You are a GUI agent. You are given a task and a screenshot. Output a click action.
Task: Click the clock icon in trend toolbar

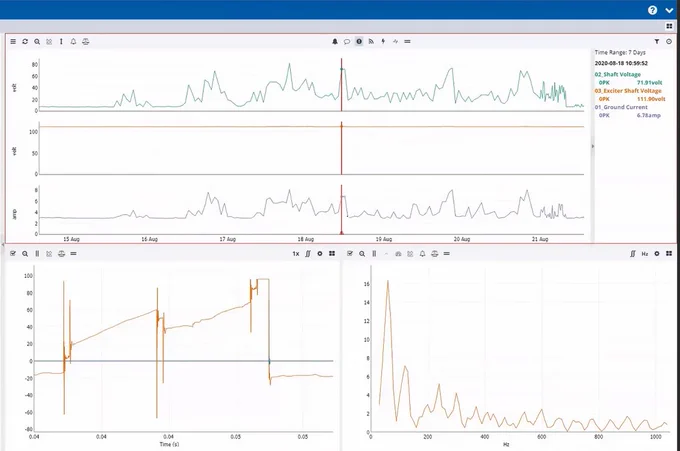pos(669,42)
